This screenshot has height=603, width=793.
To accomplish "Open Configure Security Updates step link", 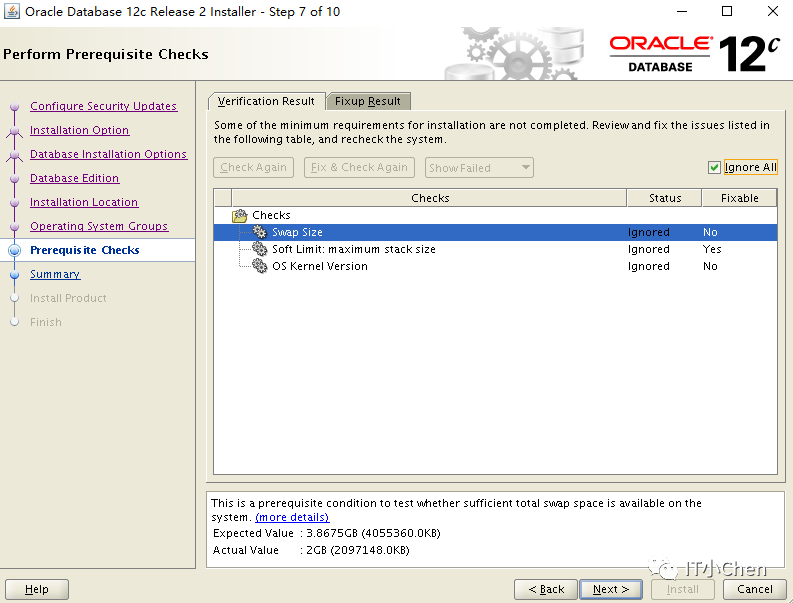I will pos(103,106).
